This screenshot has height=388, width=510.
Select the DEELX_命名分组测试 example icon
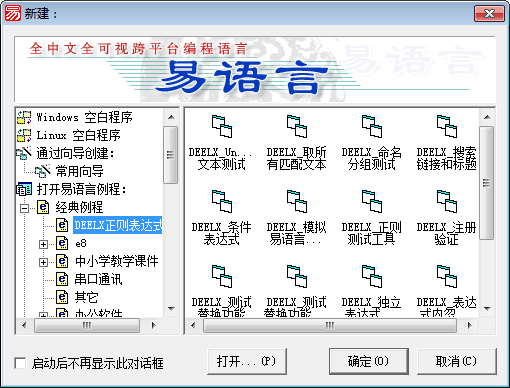coord(372,126)
